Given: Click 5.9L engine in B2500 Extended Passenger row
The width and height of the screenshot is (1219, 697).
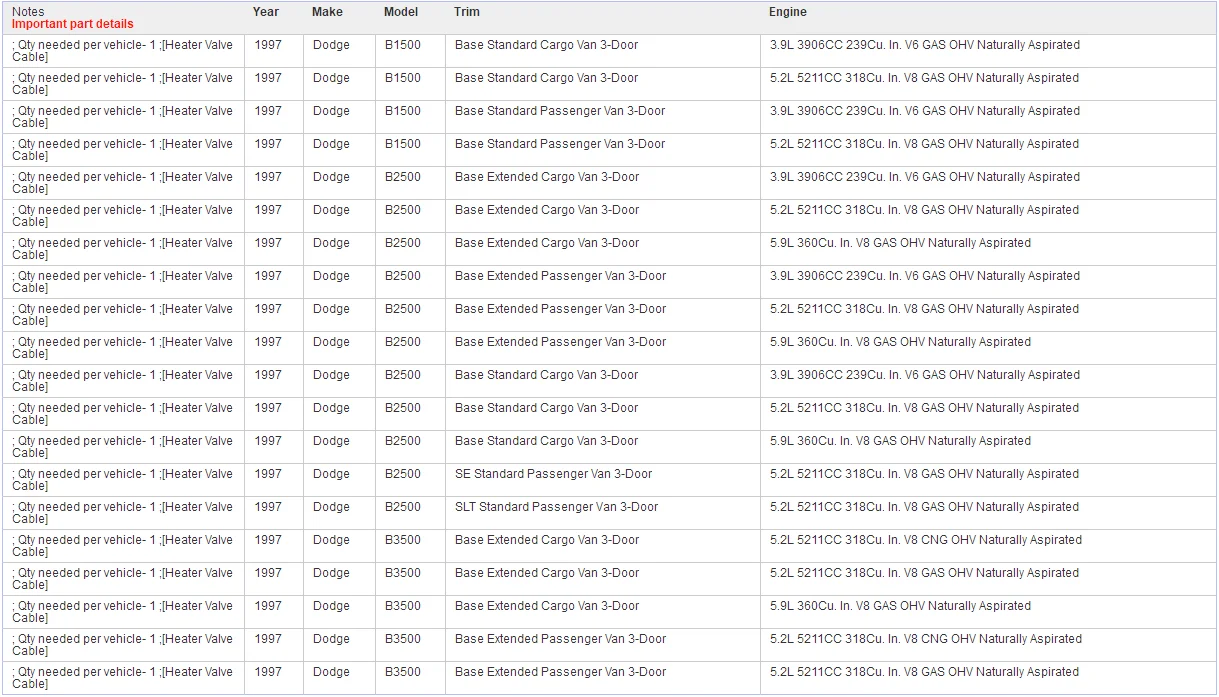Looking at the screenshot, I should tap(900, 342).
